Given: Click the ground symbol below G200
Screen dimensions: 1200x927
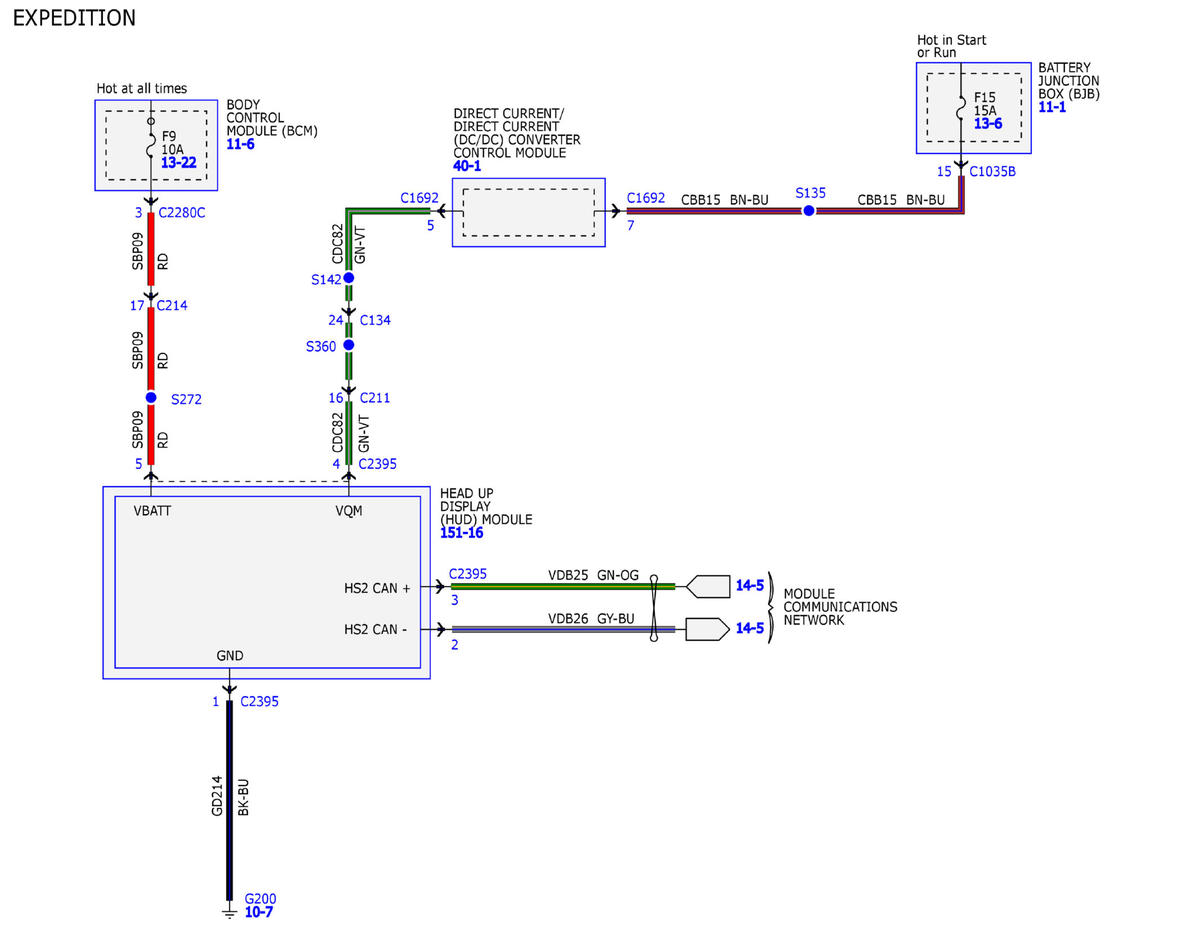Looking at the screenshot, I should 230,913.
